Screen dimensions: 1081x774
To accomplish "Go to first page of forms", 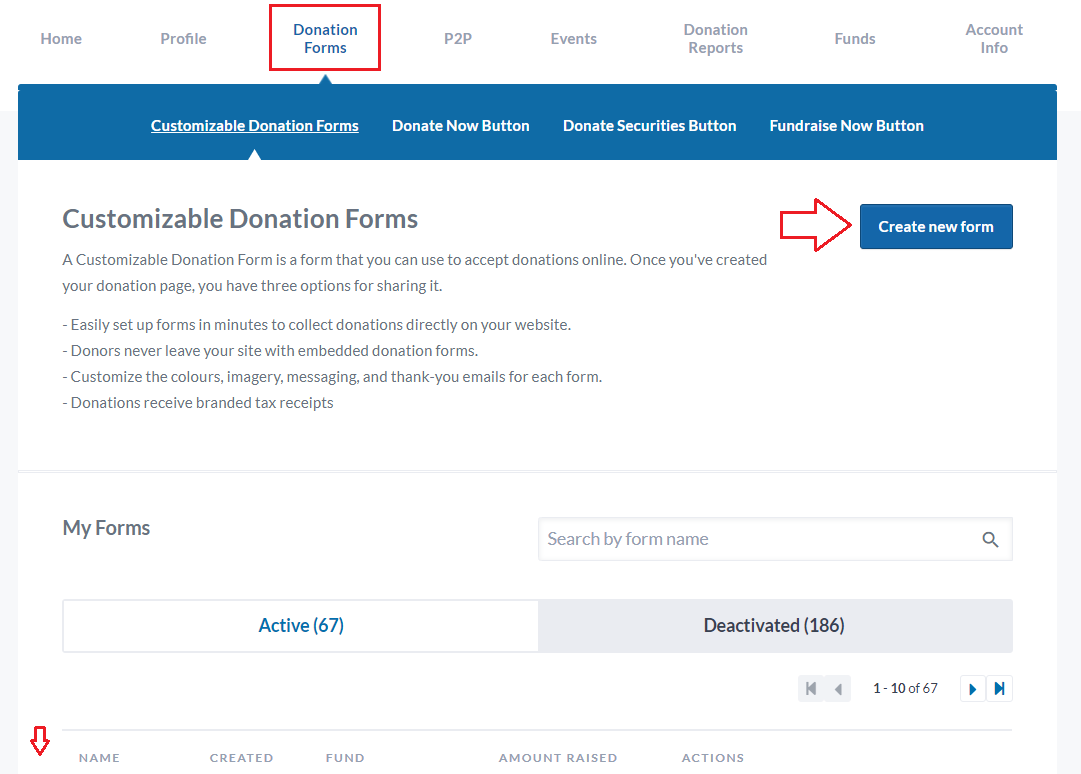I will (811, 689).
